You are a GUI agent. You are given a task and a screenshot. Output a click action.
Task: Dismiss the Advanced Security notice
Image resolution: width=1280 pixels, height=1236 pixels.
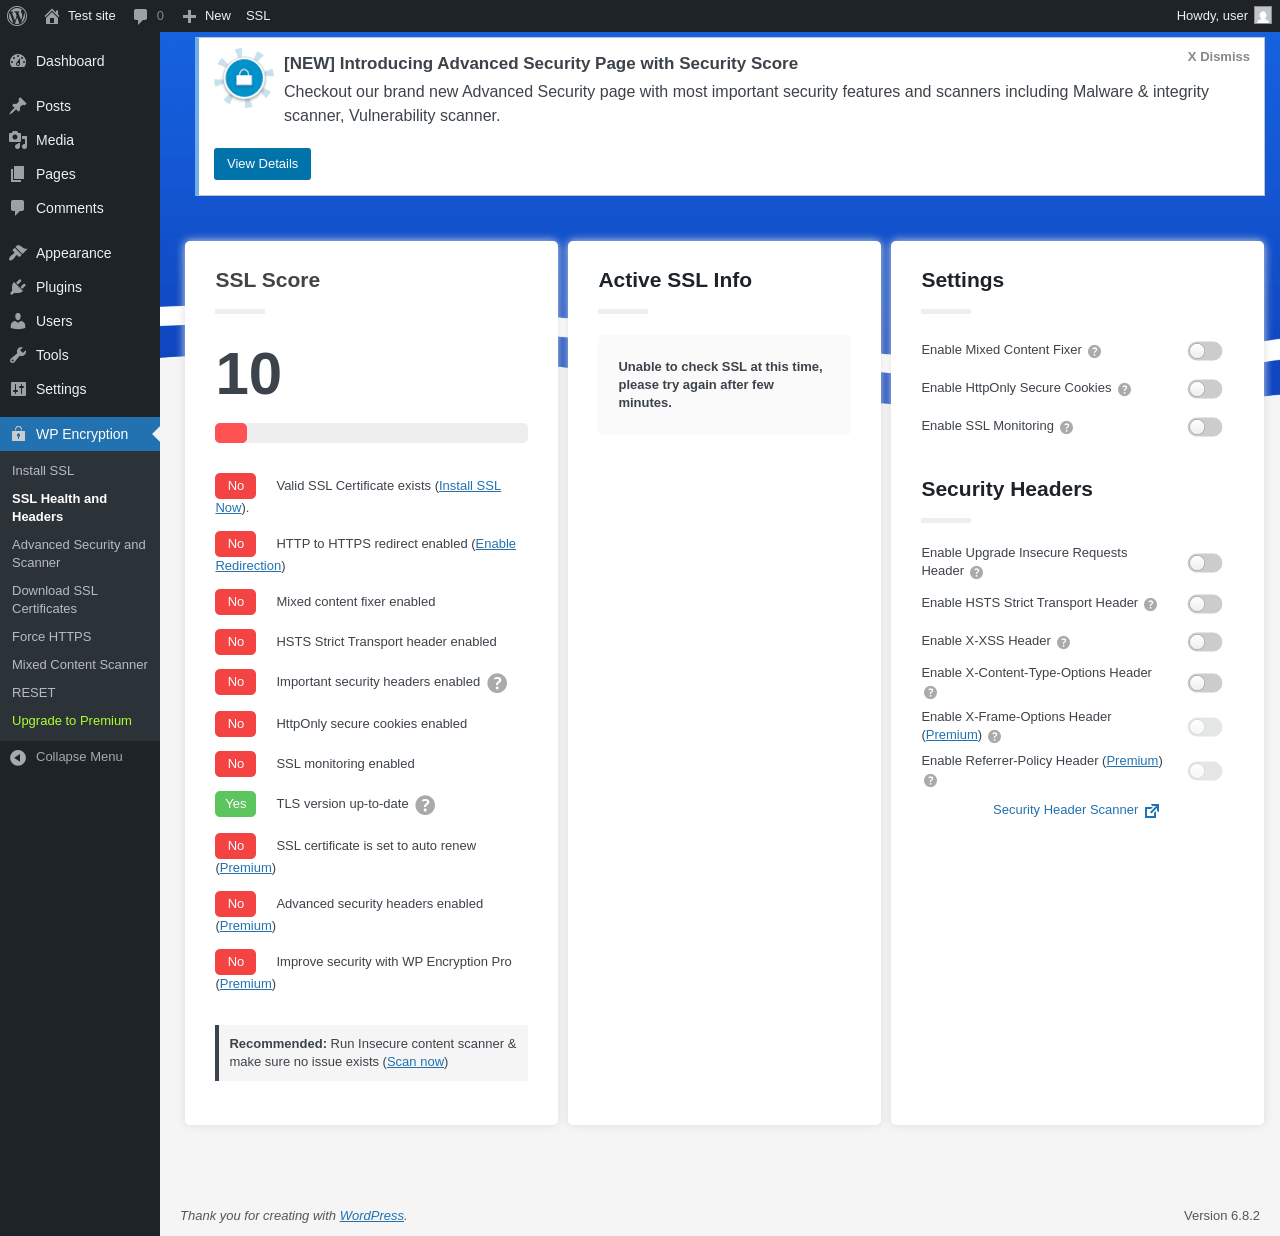click(x=1218, y=57)
